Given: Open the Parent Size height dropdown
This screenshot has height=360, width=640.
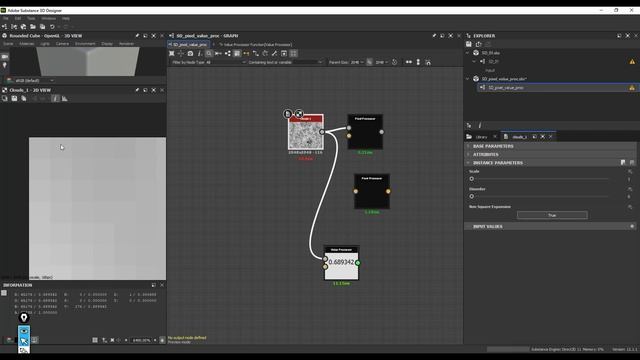Looking at the screenshot, I should pyautogui.click(x=382, y=62).
